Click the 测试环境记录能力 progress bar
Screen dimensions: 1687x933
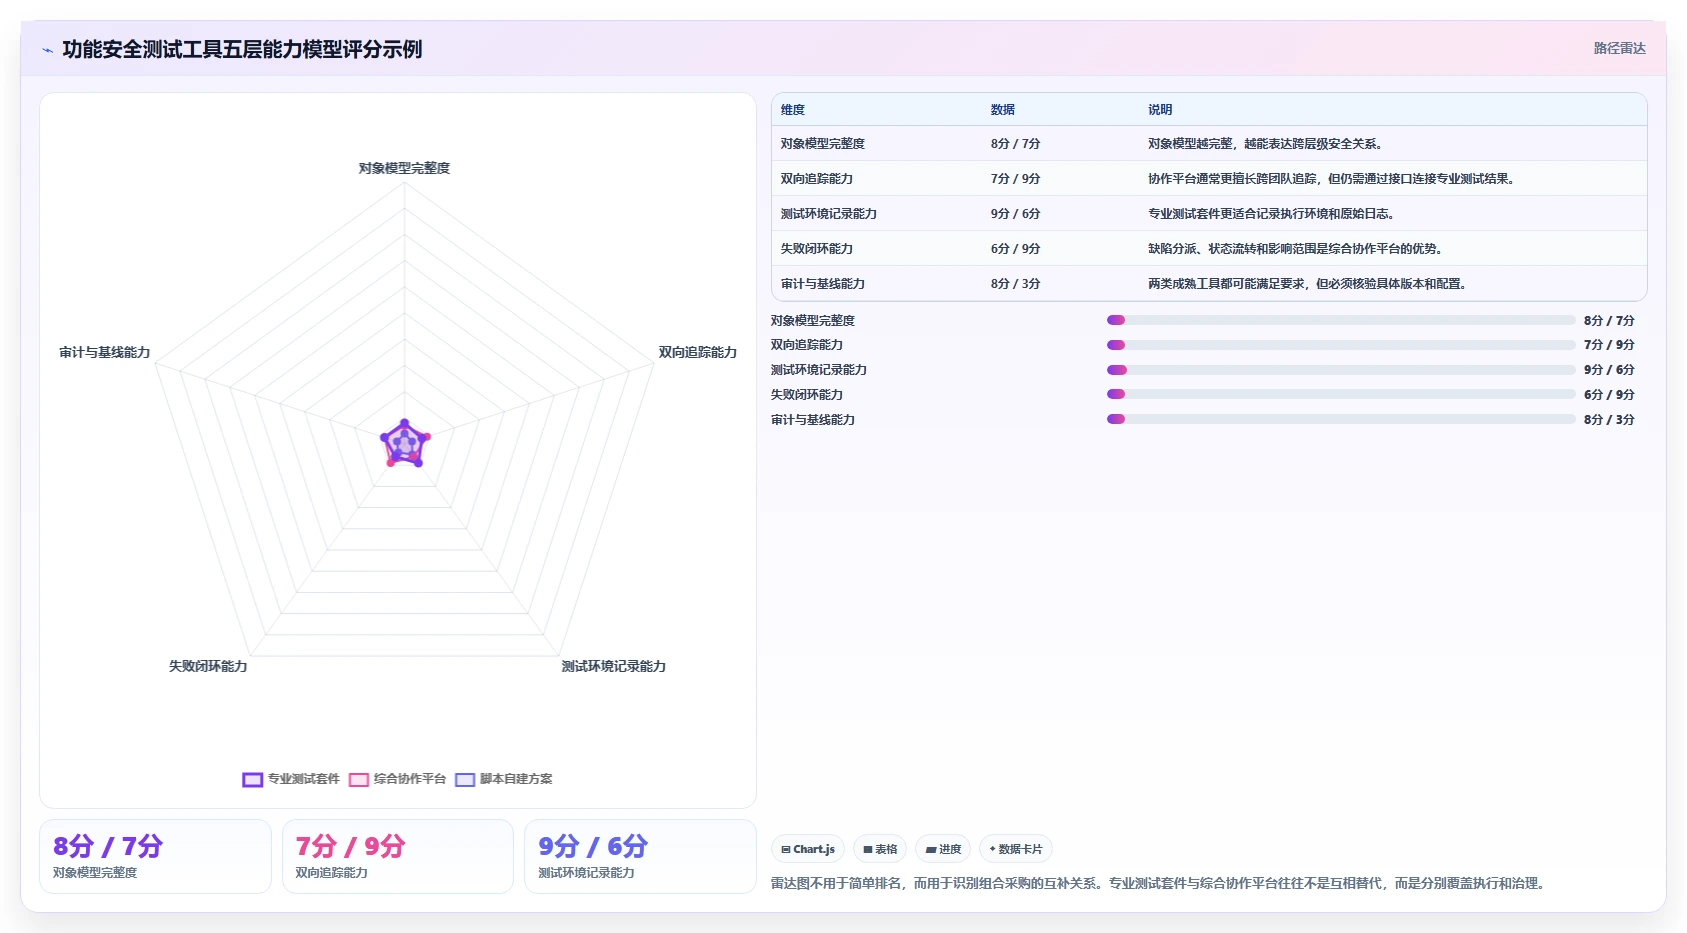point(1341,370)
